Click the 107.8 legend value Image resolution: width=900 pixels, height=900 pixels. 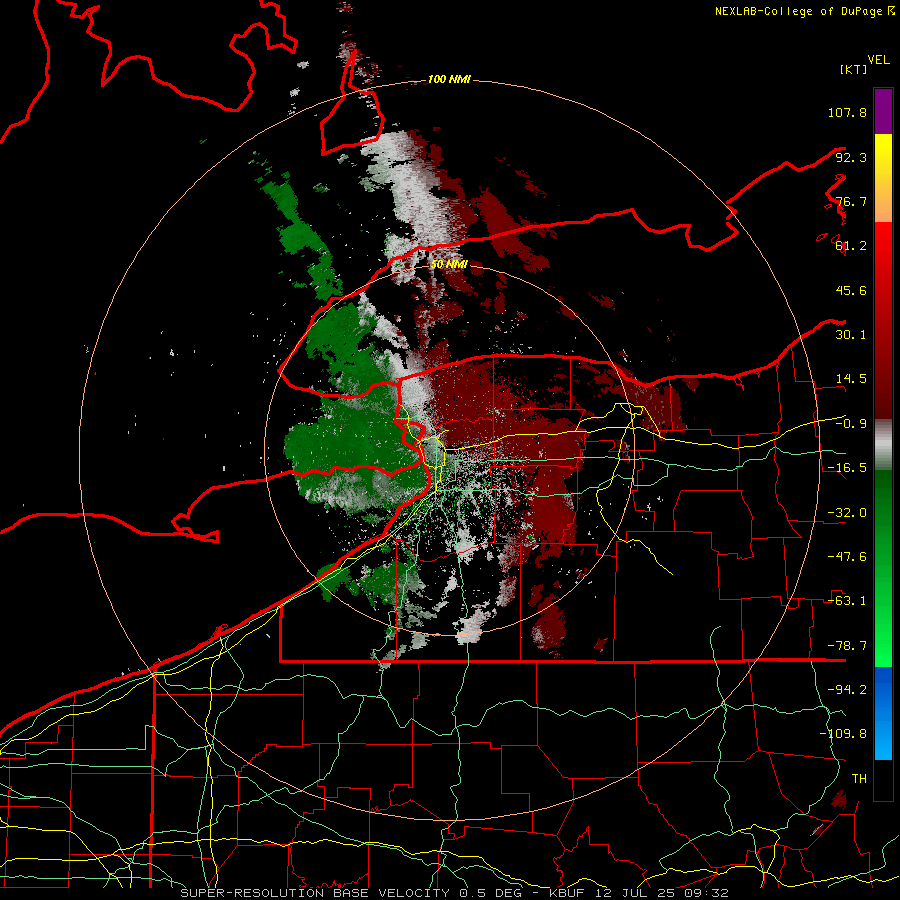847,112
